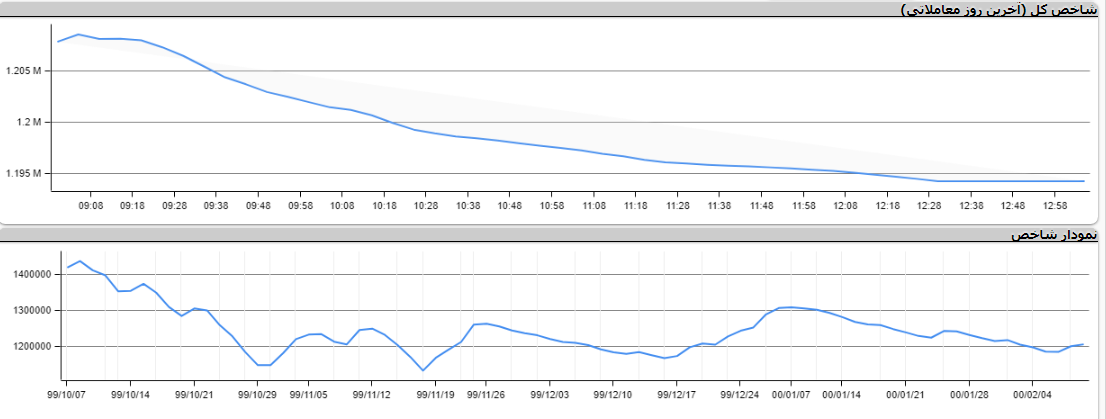Viewport: 1106px width, 419px height.
Task: Click the 09:08 time label on top chart
Action: coord(91,205)
